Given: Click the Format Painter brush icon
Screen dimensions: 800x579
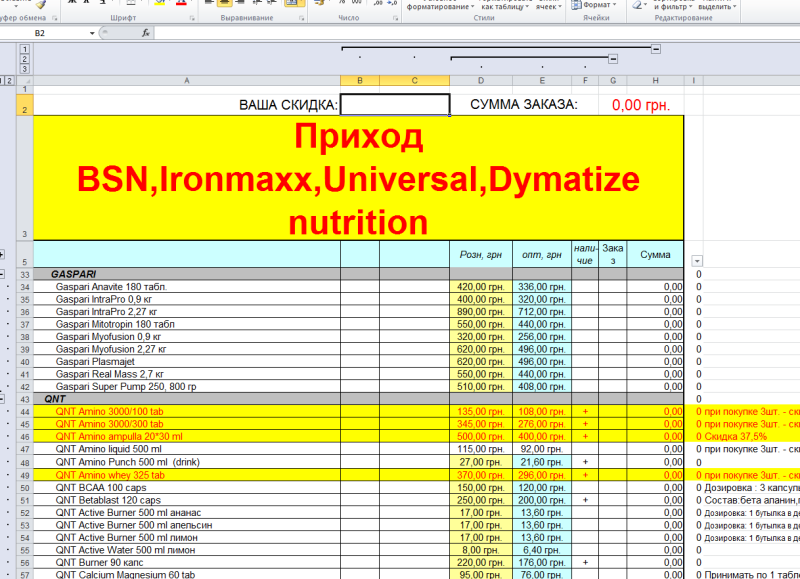Looking at the screenshot, I should [41, 4].
